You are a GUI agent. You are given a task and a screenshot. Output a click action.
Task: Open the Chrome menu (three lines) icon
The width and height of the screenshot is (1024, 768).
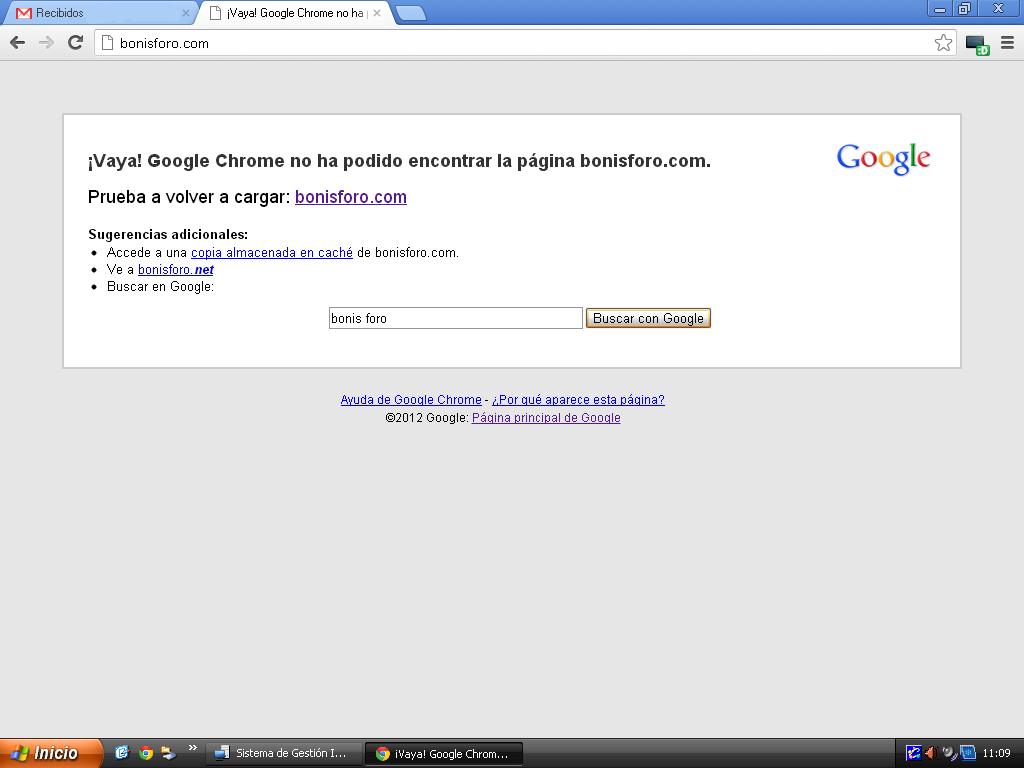[1008, 43]
